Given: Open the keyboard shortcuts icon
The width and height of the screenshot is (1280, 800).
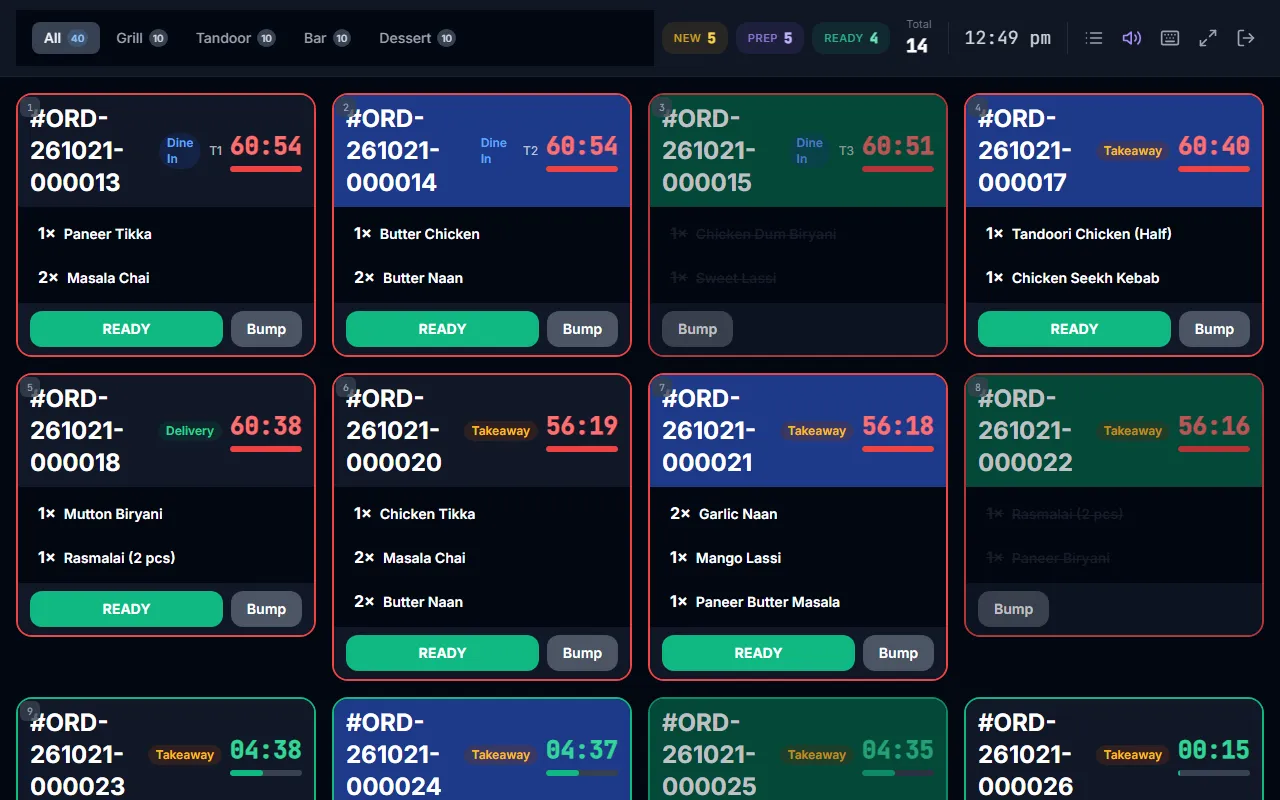Looking at the screenshot, I should click(1170, 38).
